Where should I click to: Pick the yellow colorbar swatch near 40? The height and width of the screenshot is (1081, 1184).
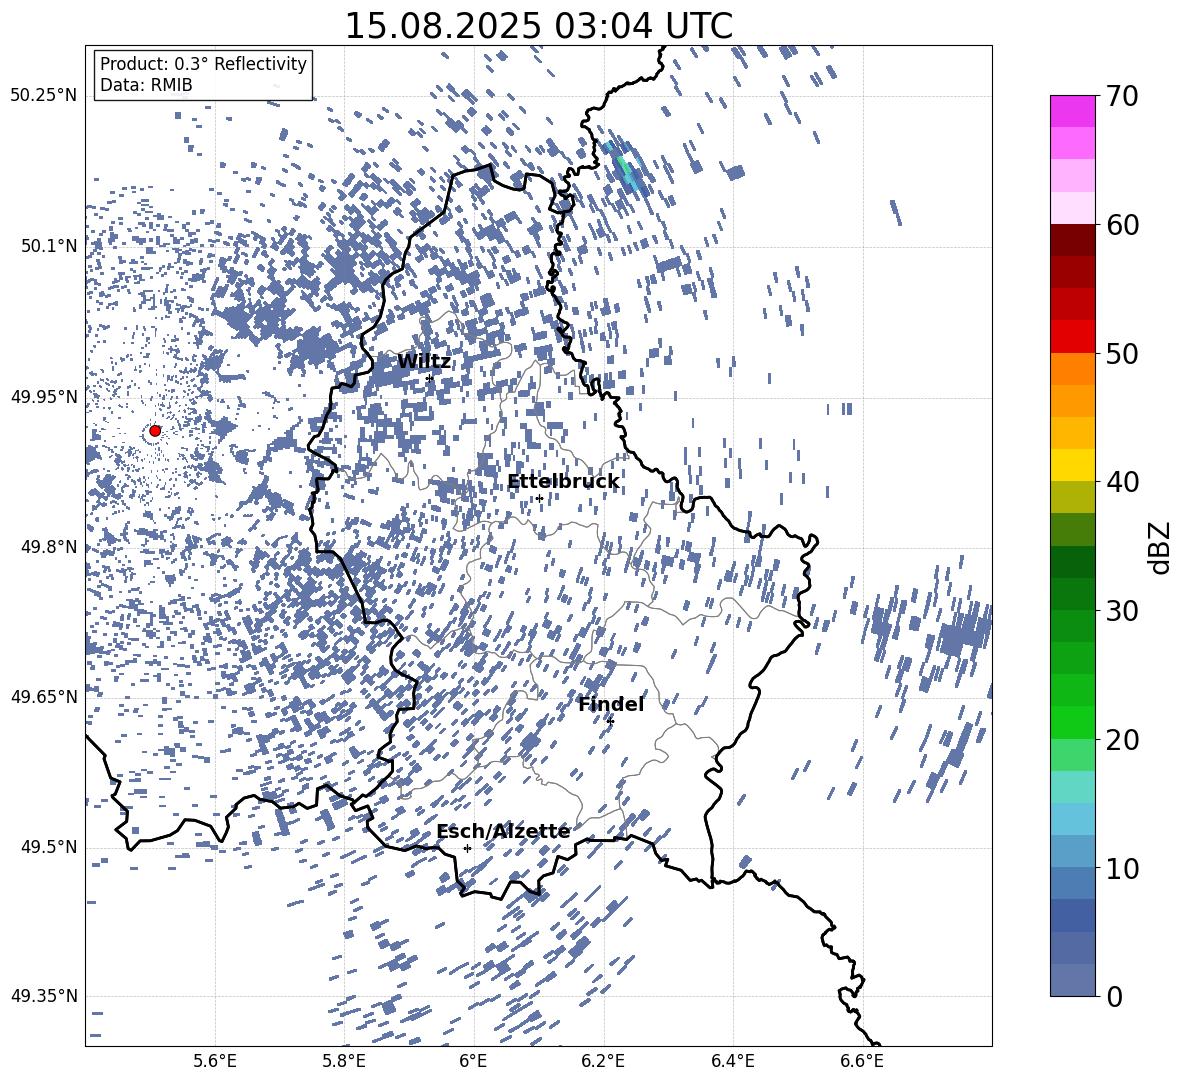point(1072,465)
